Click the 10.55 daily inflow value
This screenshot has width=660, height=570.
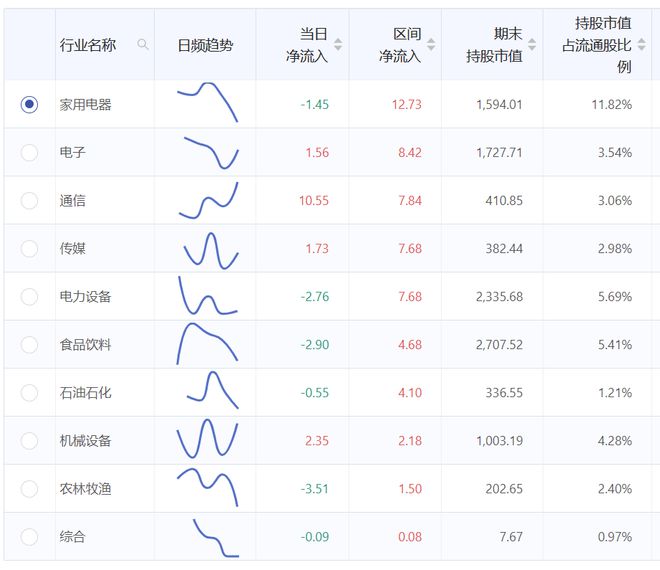click(314, 200)
